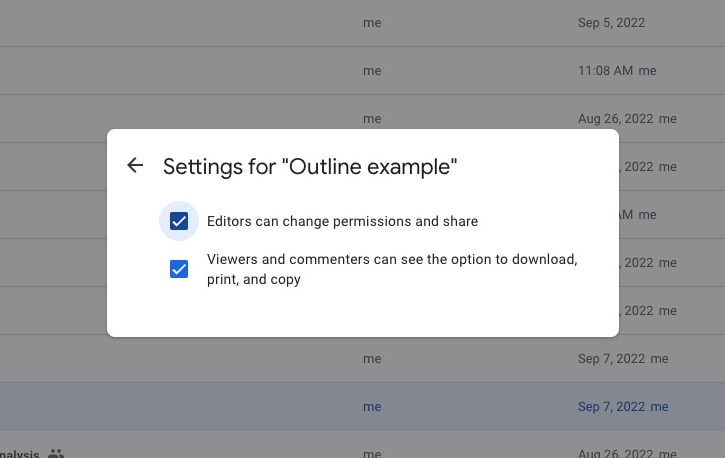Image resolution: width=725 pixels, height=458 pixels.
Task: Click the shared people icon next to 'nalysis'
Action: 56,453
